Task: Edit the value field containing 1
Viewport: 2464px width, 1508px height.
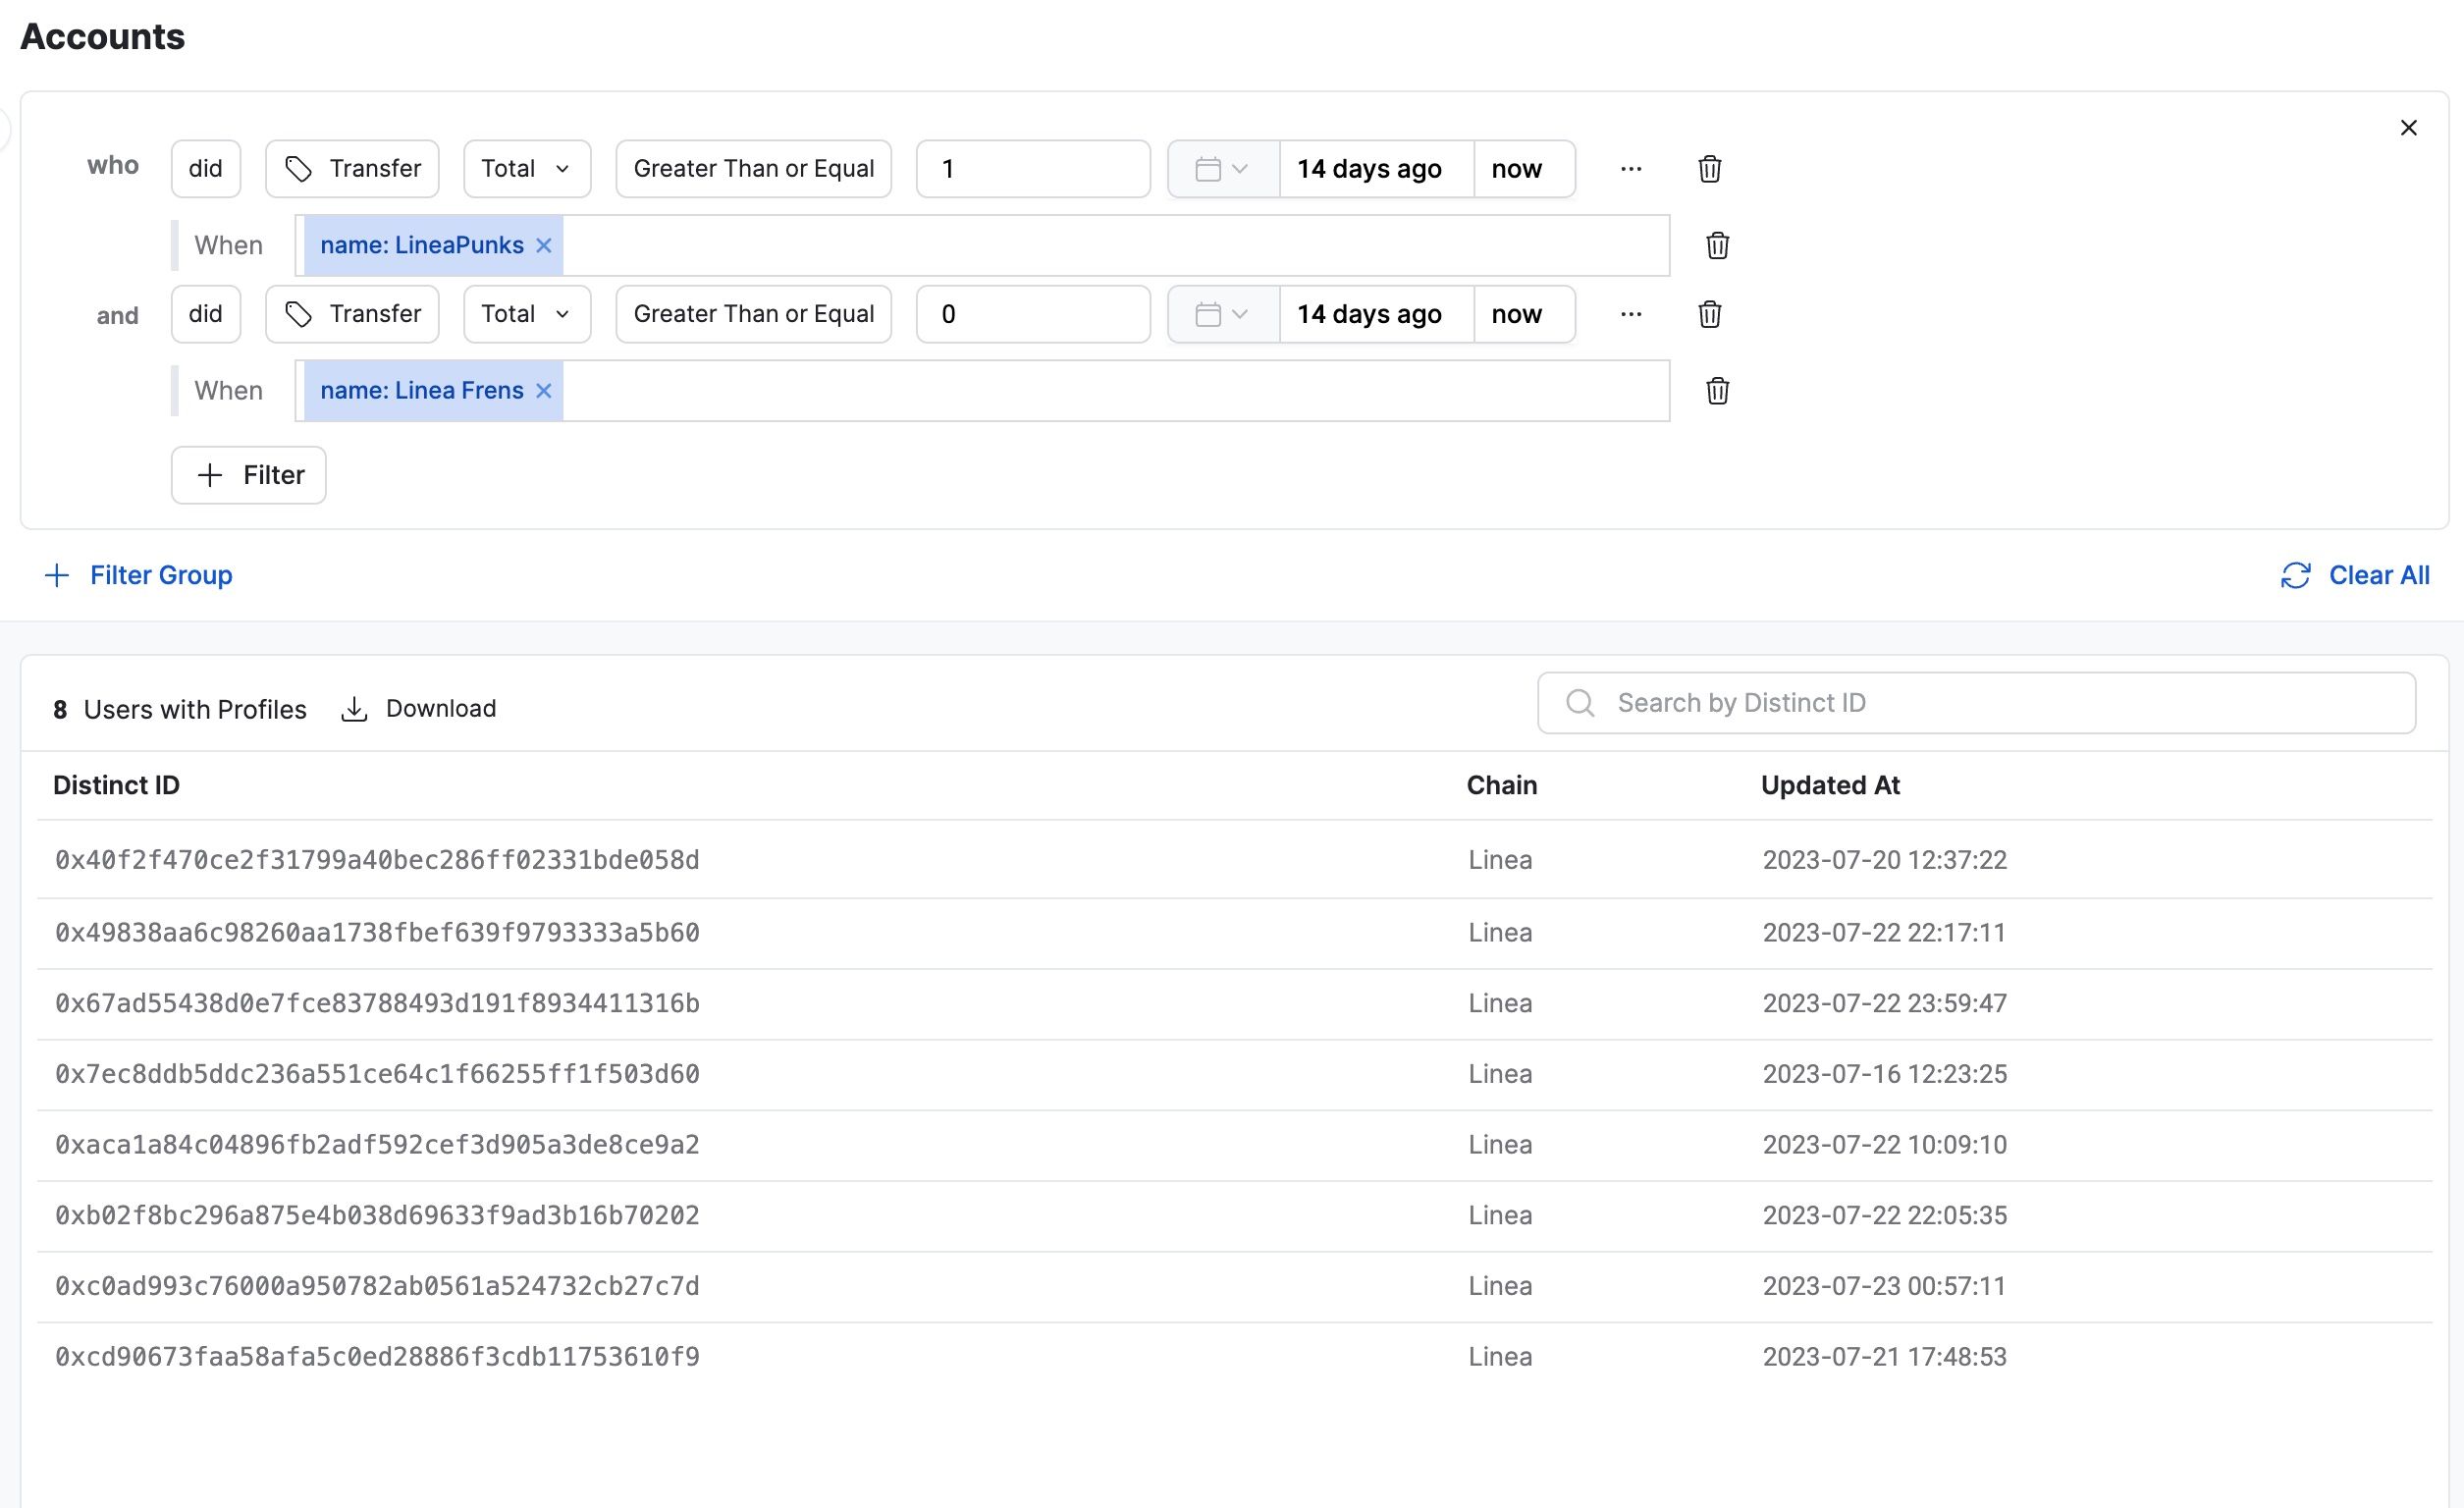Action: coord(1033,169)
